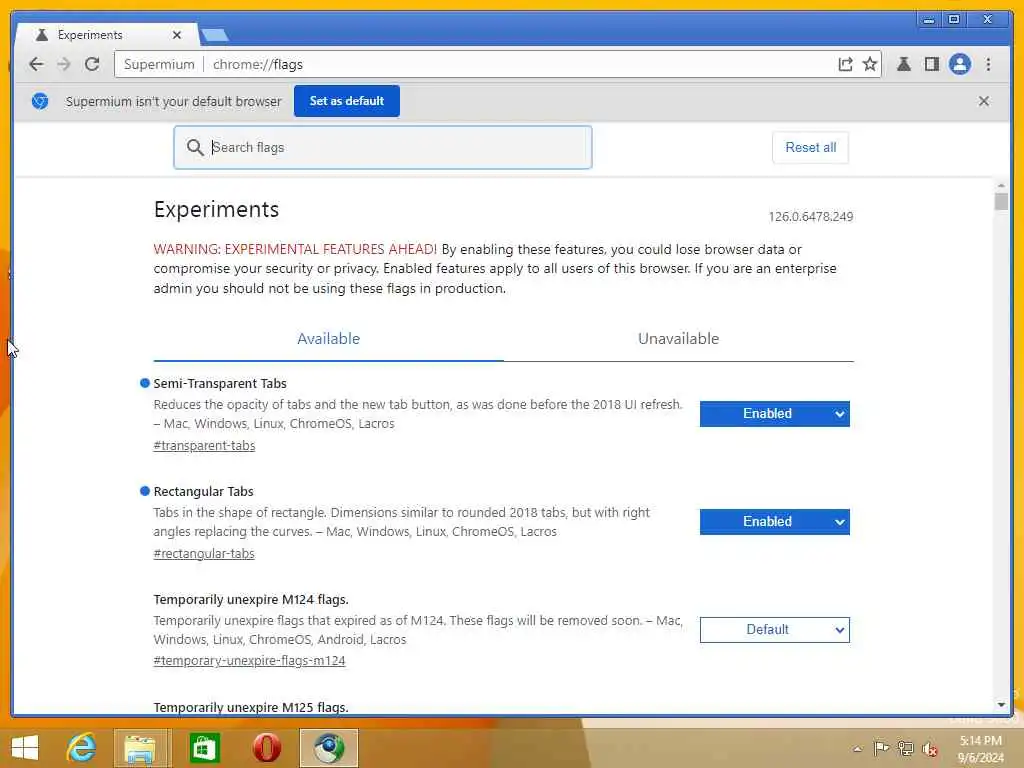Open the #temporary-unexpire-flags-m124 link

pos(249,661)
